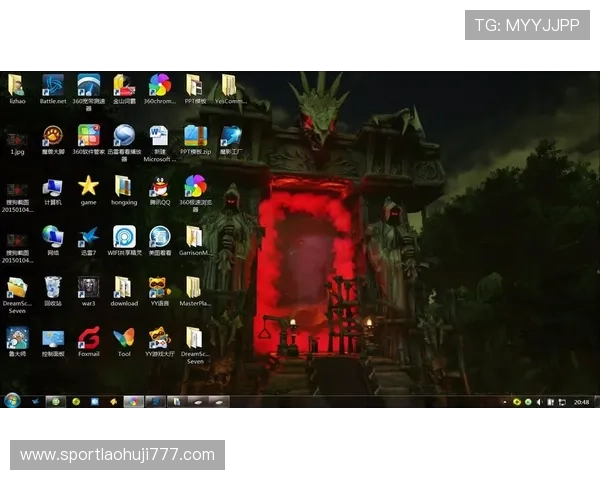This screenshot has height=480, width=600.
Task: Click the Windows Start orb button
Action: point(12,401)
